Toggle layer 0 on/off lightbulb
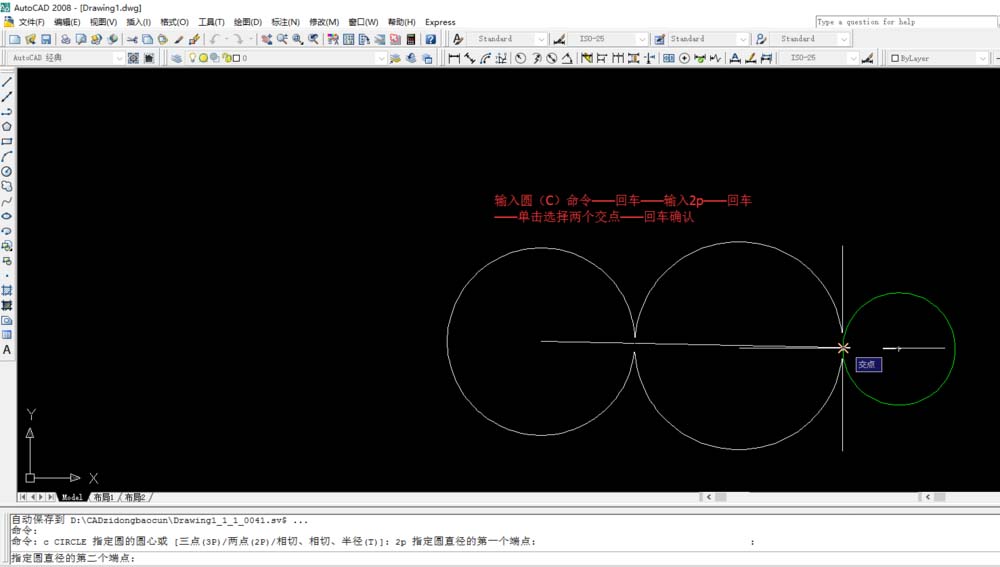 [193, 58]
